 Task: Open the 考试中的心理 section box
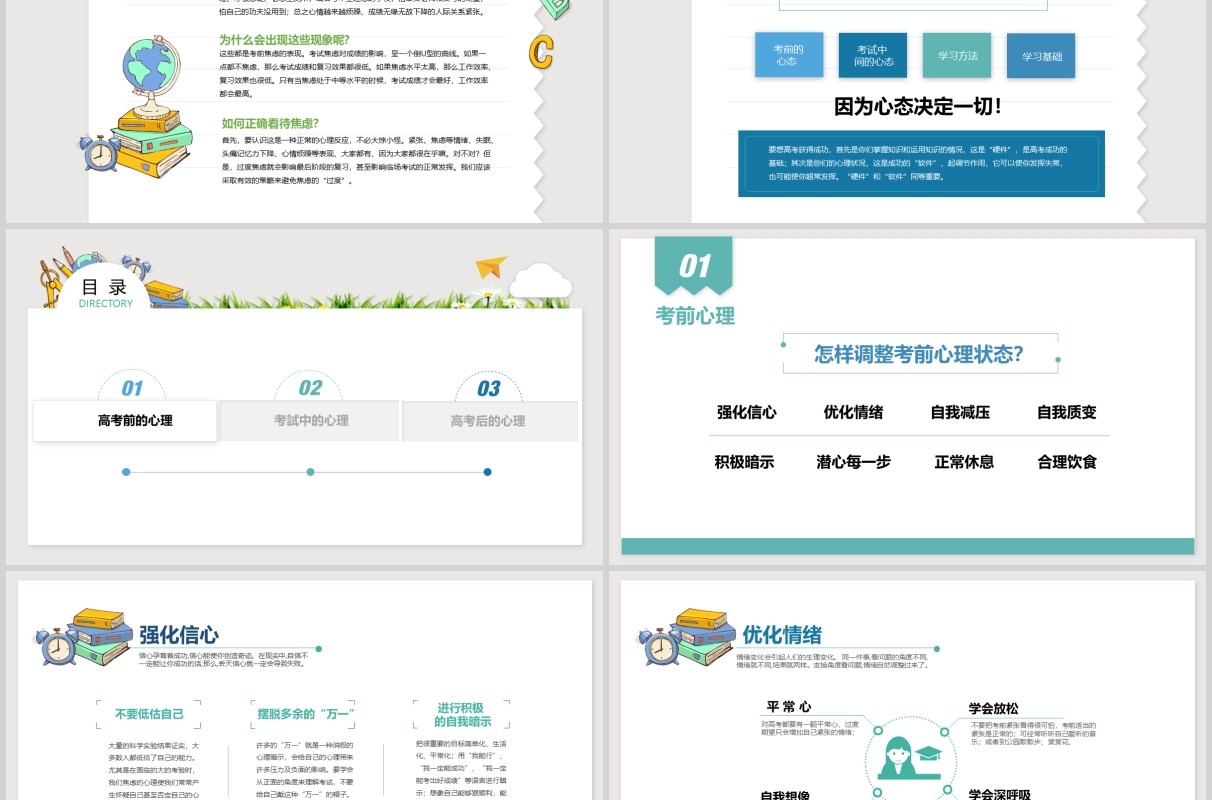[x=310, y=421]
